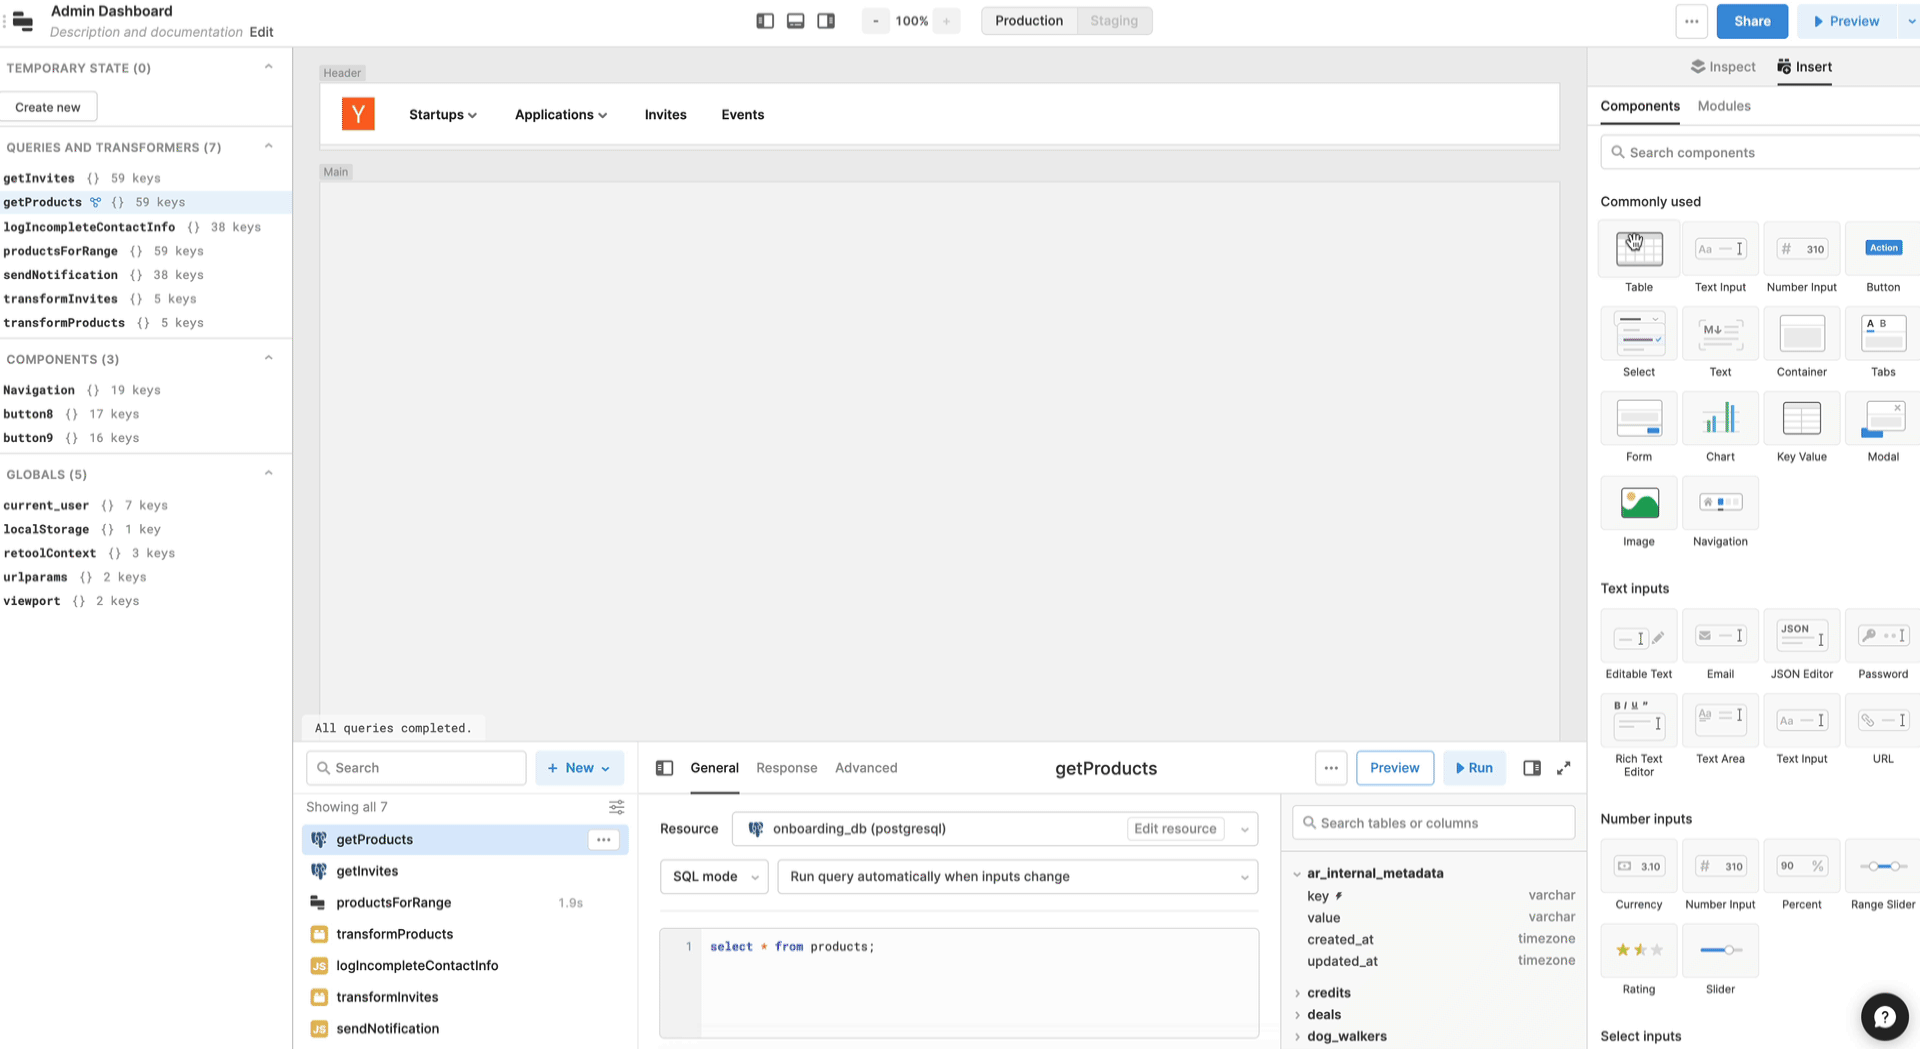This screenshot has width=1920, height=1049.
Task: Click the Y logo in header
Action: [358, 114]
